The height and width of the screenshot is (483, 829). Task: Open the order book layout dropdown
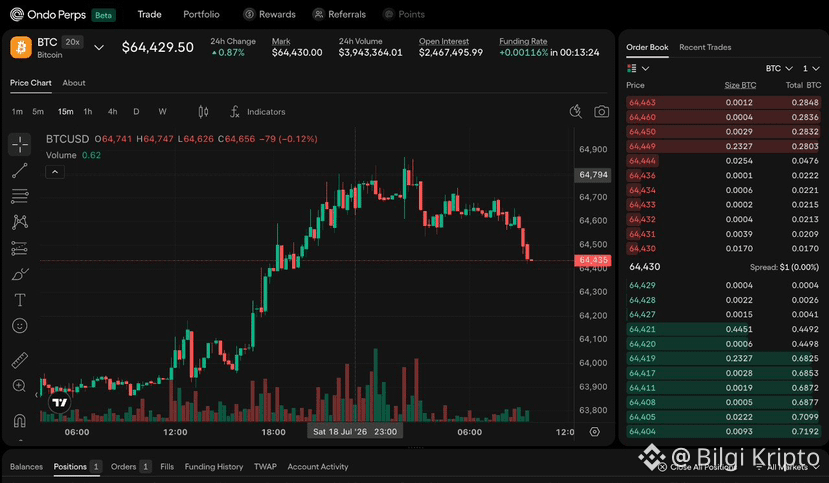[x=638, y=68]
